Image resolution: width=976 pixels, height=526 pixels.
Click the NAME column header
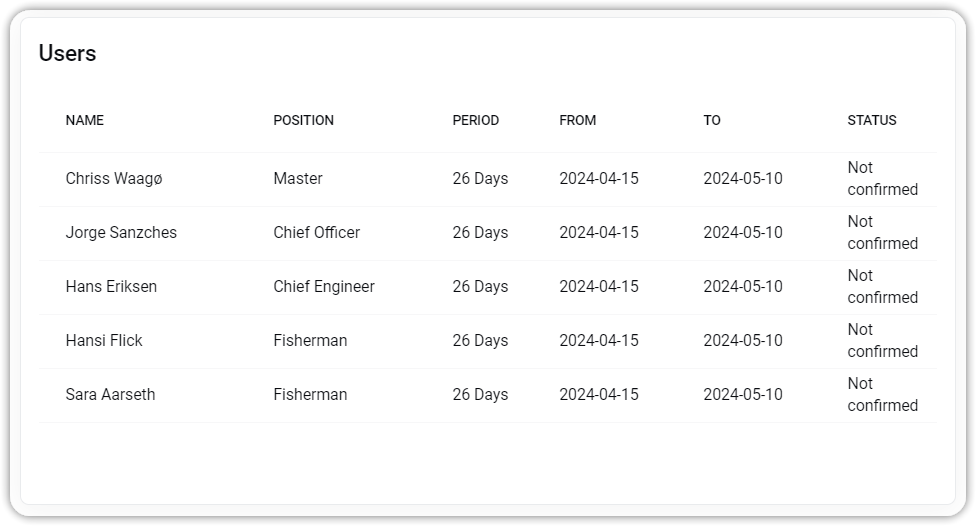(85, 120)
